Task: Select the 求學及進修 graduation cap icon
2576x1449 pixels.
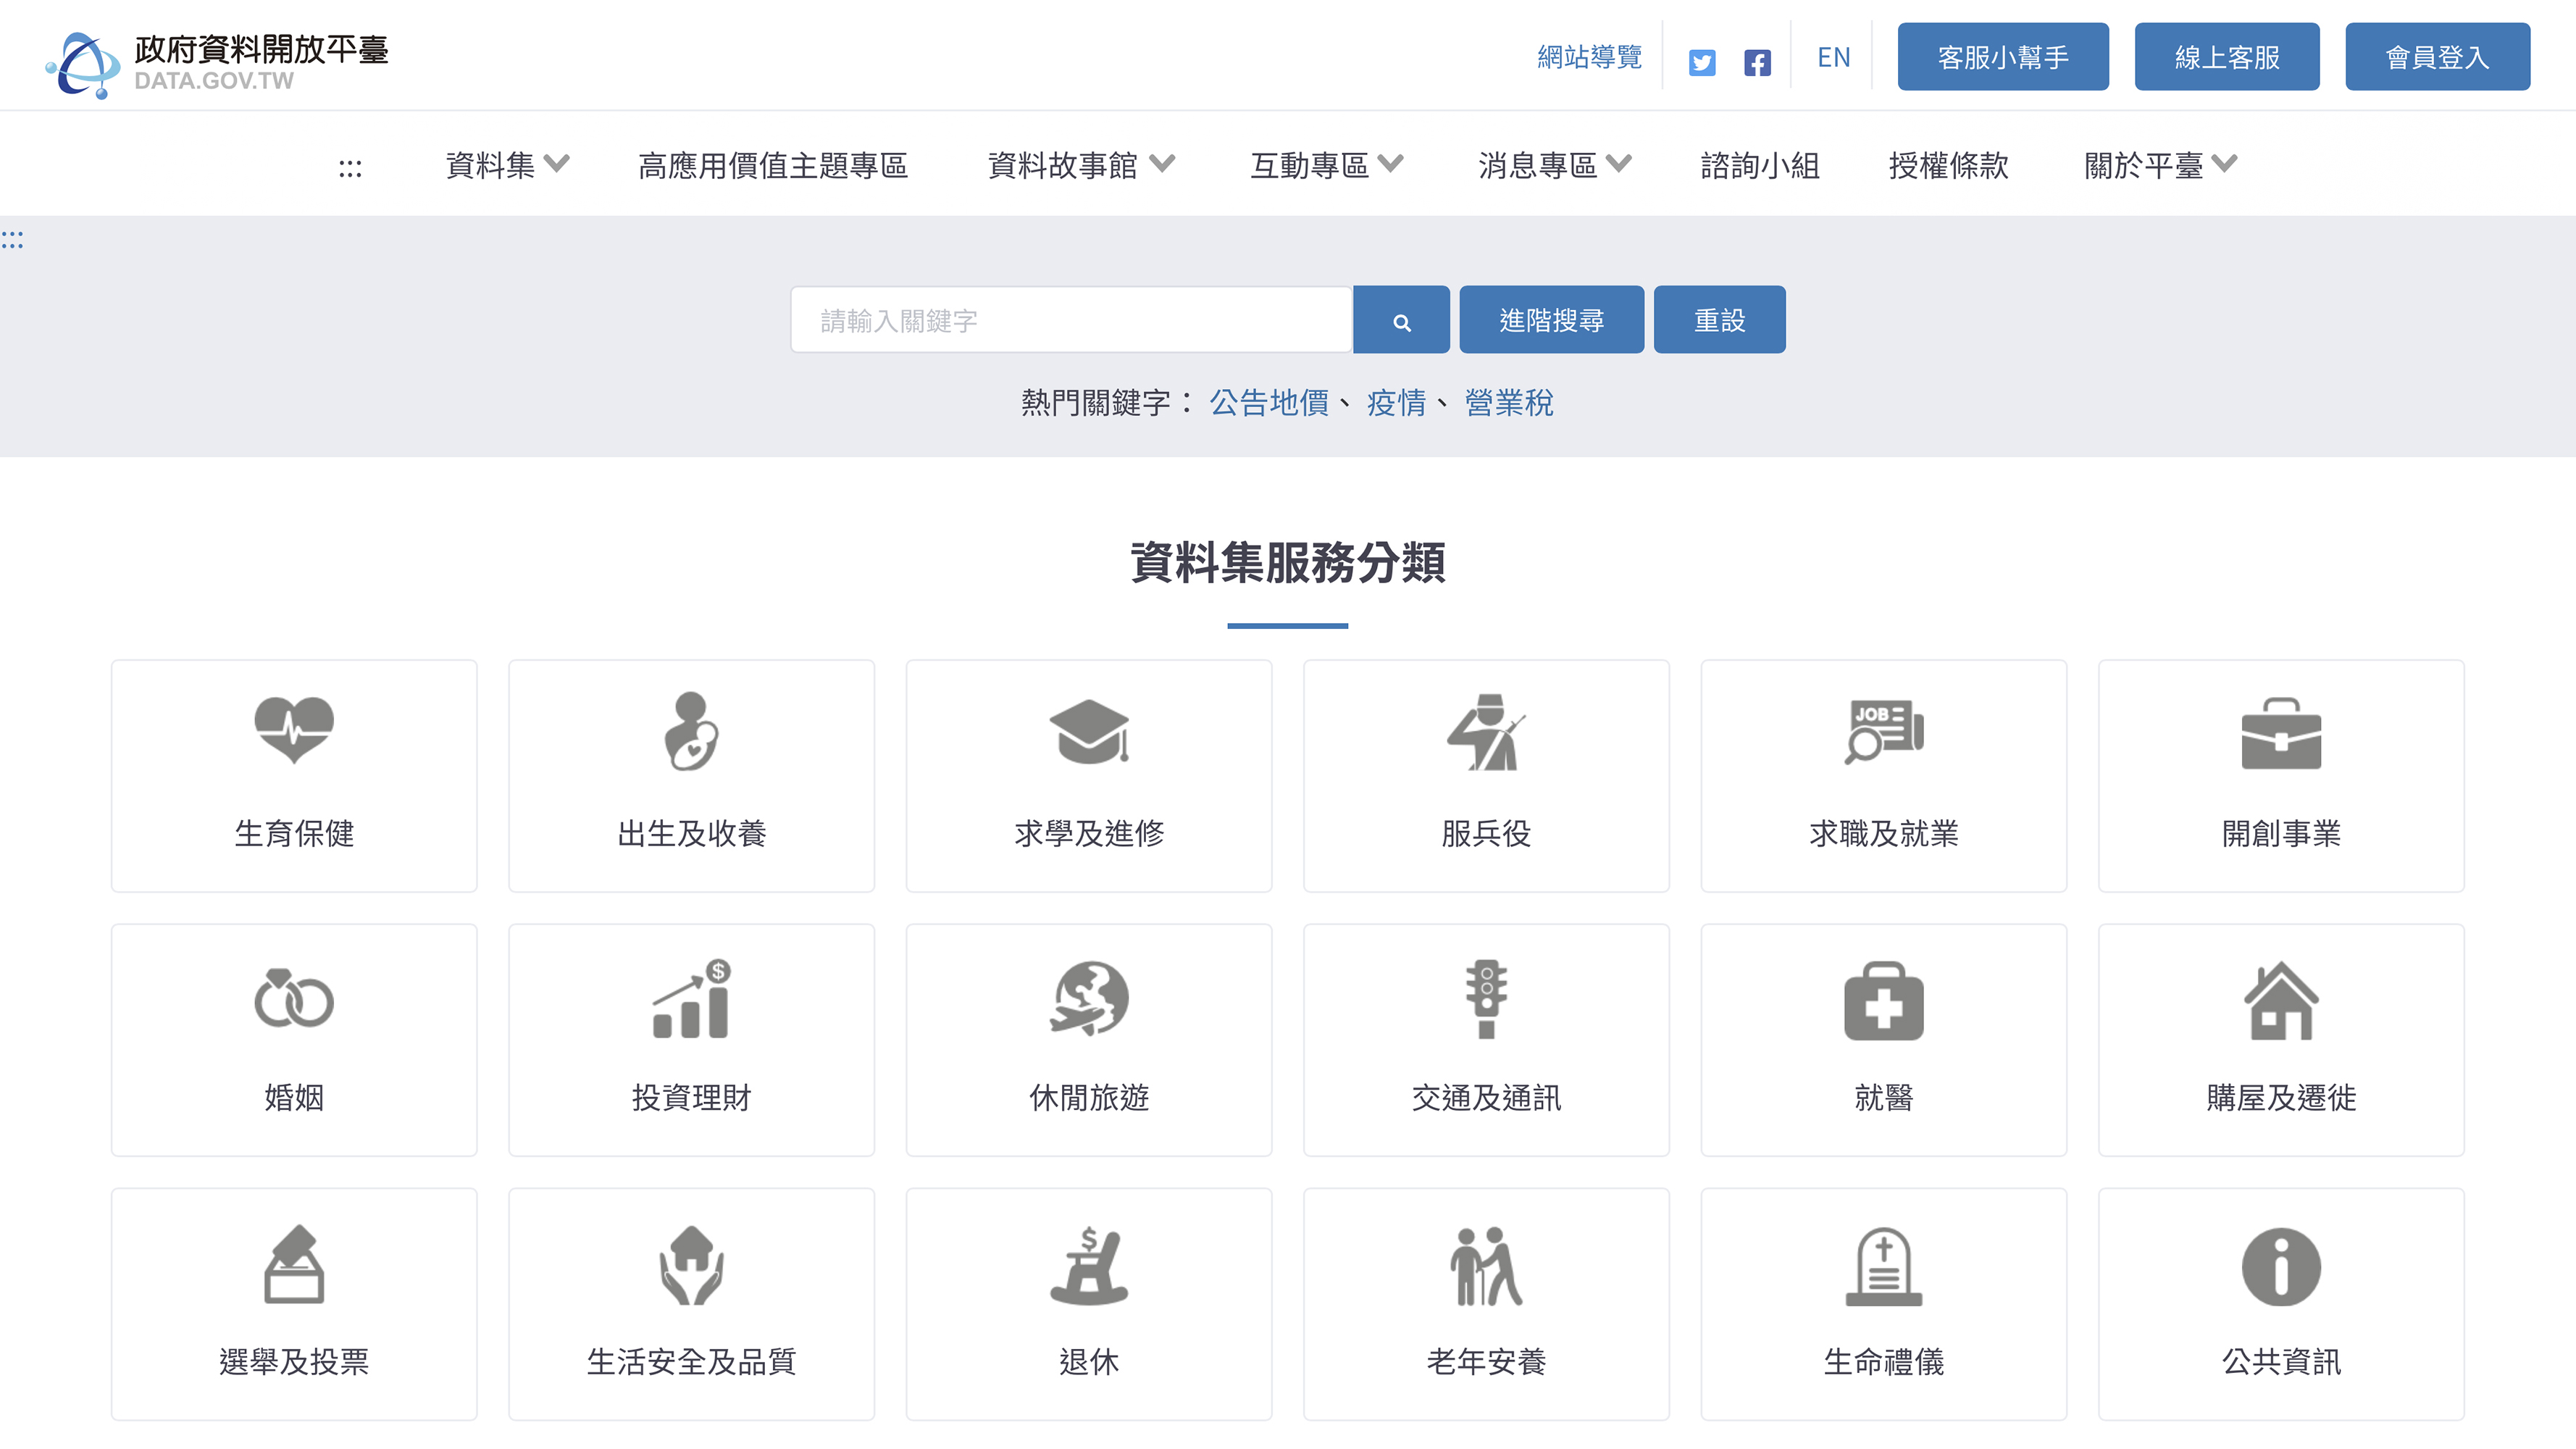Action: click(1088, 730)
